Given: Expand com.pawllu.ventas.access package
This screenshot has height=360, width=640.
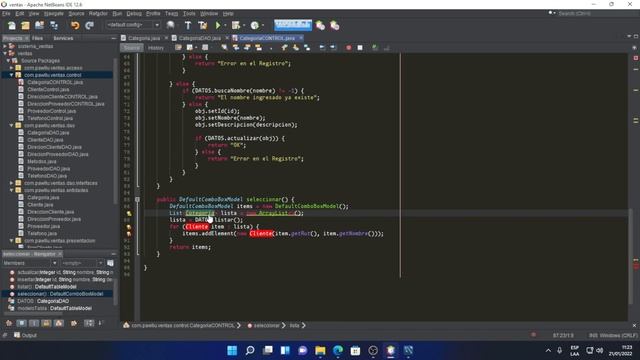Looking at the screenshot, I should pyautogui.click(x=11, y=68).
